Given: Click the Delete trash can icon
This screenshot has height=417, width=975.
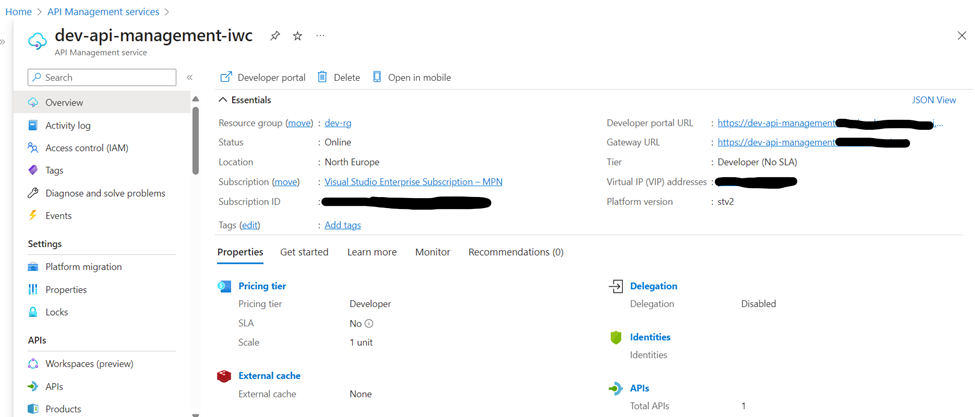Looking at the screenshot, I should [x=322, y=77].
